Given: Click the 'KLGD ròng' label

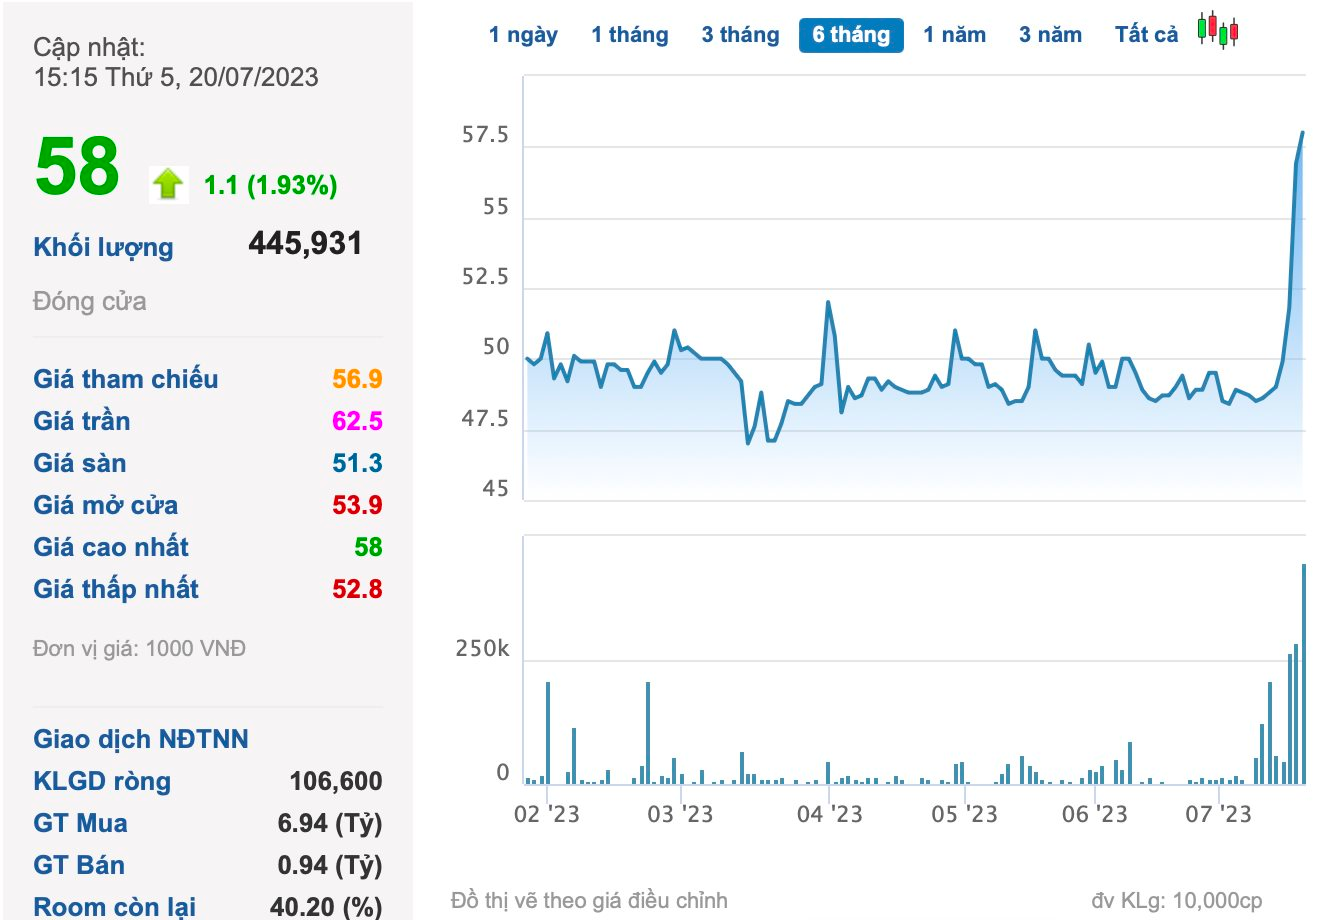Looking at the screenshot, I should pyautogui.click(x=102, y=781).
